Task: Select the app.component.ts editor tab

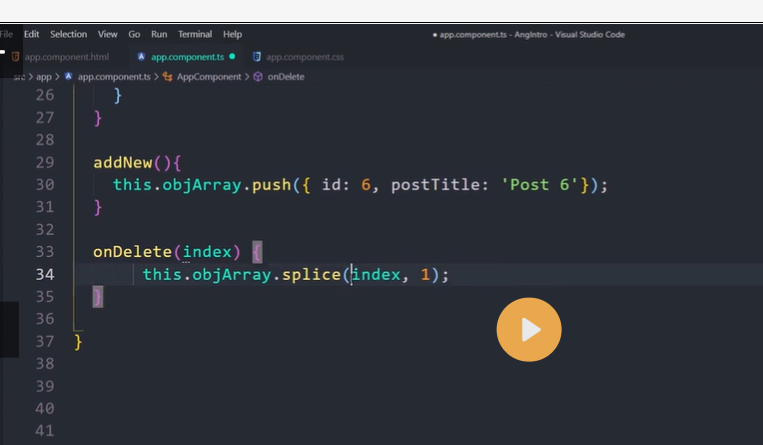Action: (x=186, y=57)
